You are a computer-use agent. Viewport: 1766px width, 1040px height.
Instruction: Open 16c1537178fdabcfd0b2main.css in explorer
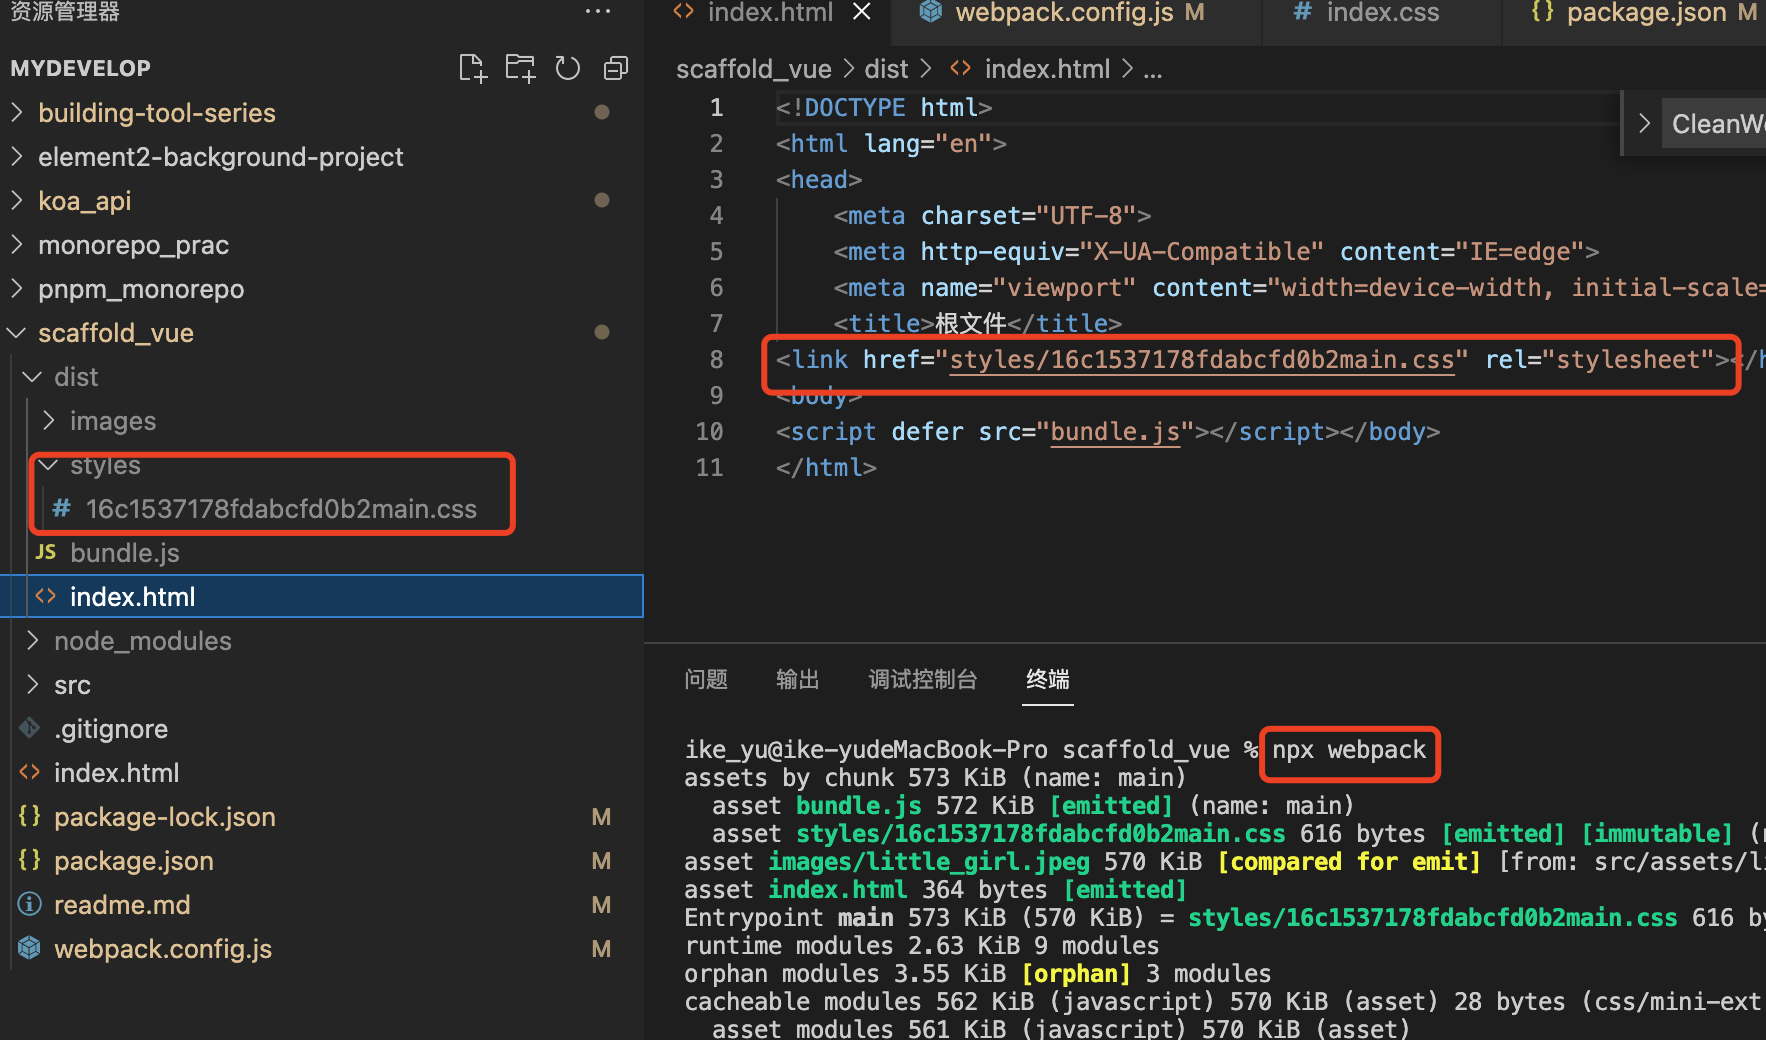tap(280, 509)
